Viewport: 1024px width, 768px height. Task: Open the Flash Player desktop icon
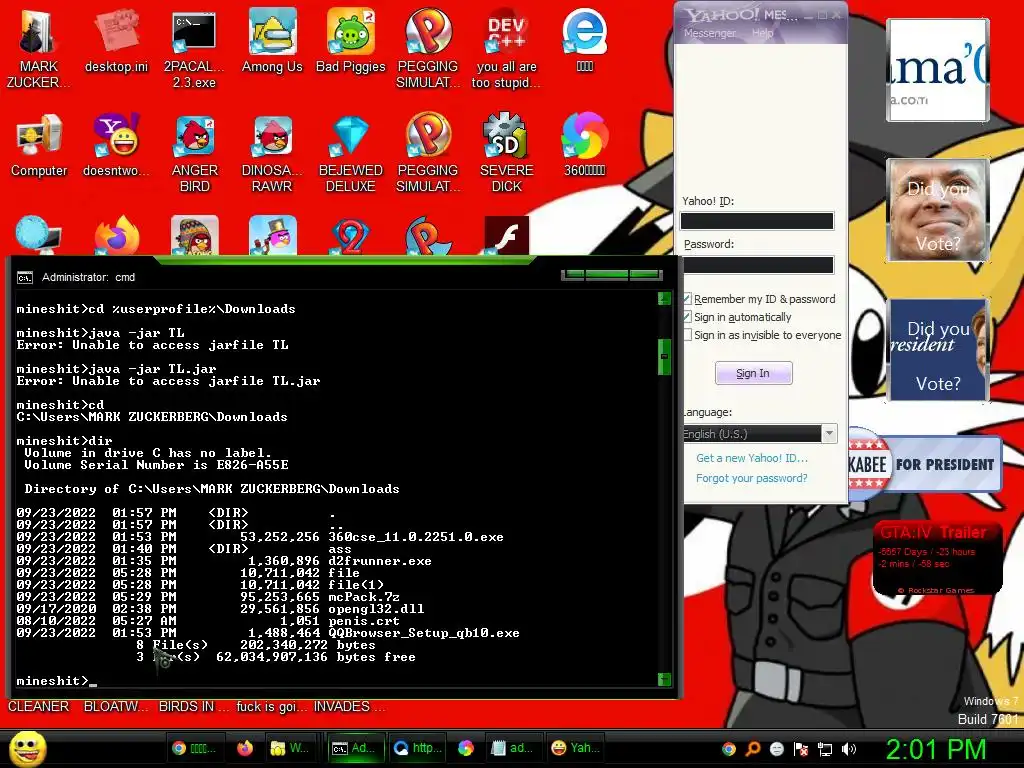pyautogui.click(x=506, y=235)
